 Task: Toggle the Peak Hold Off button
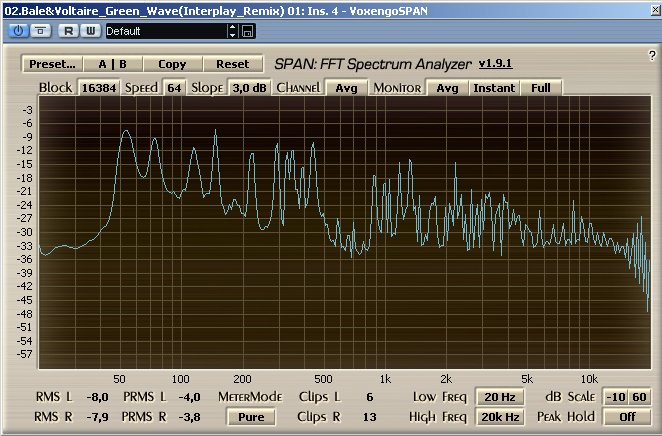point(627,417)
